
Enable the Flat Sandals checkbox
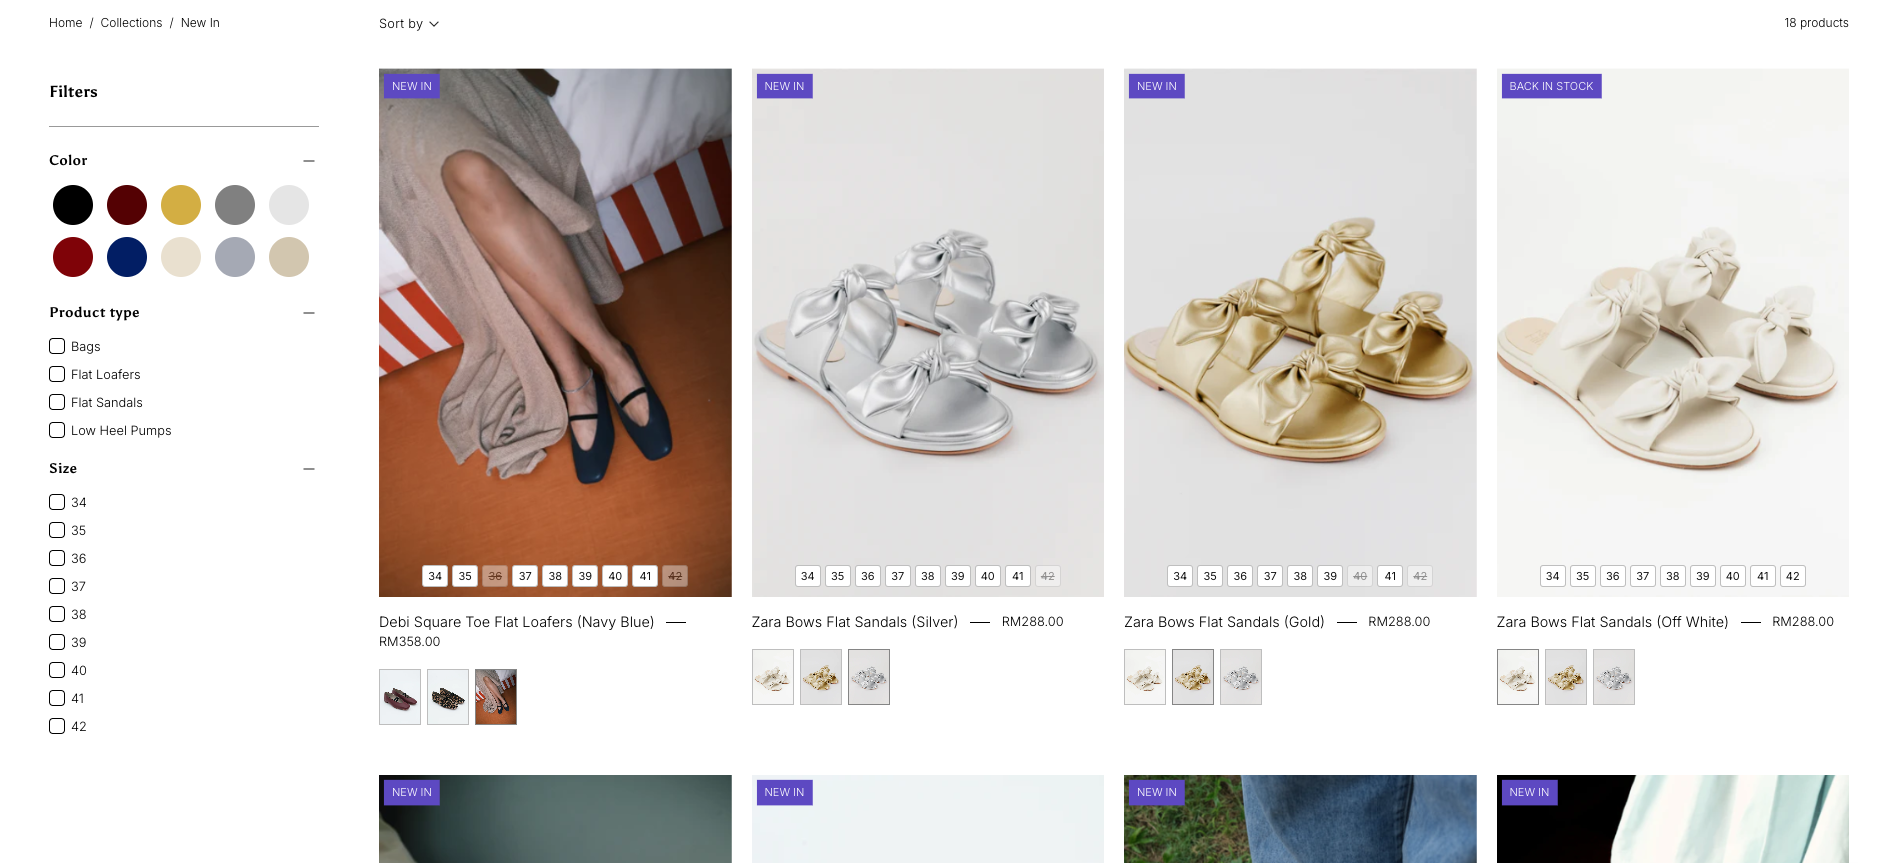pos(57,402)
